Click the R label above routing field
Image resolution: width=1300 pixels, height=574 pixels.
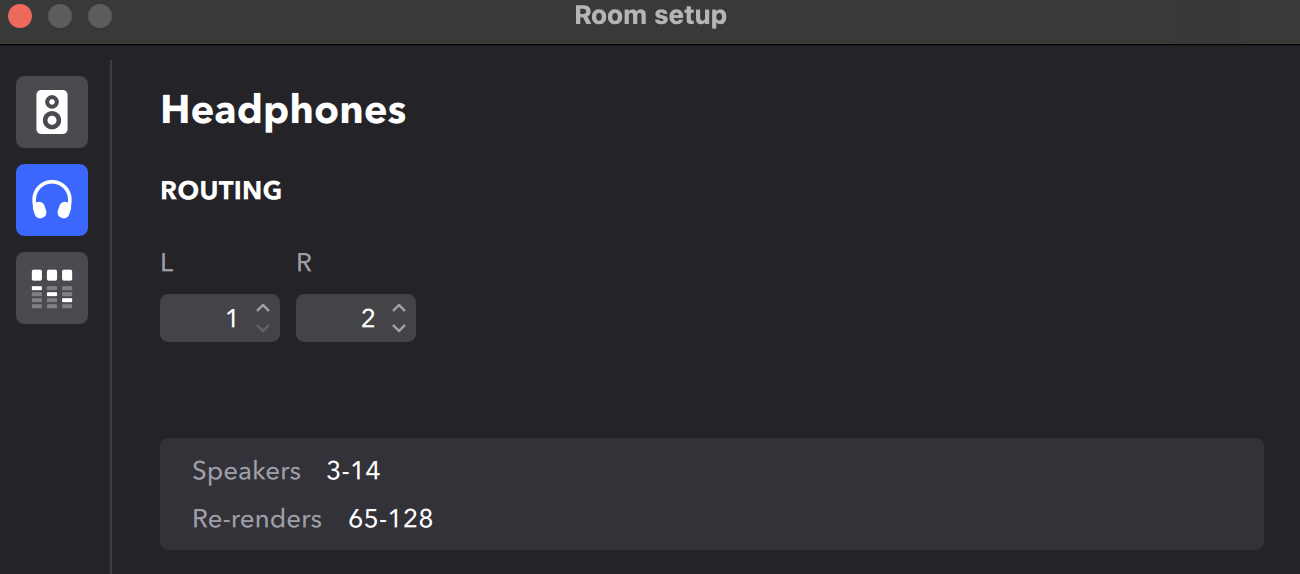[304, 263]
